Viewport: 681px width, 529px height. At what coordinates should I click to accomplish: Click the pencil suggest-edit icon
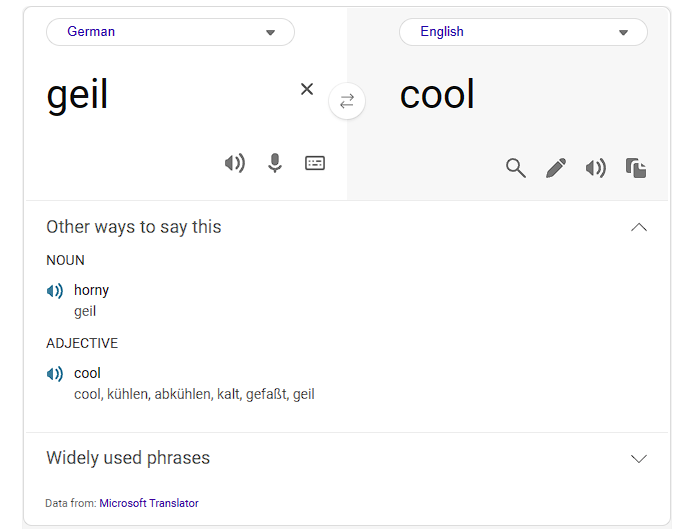(556, 168)
